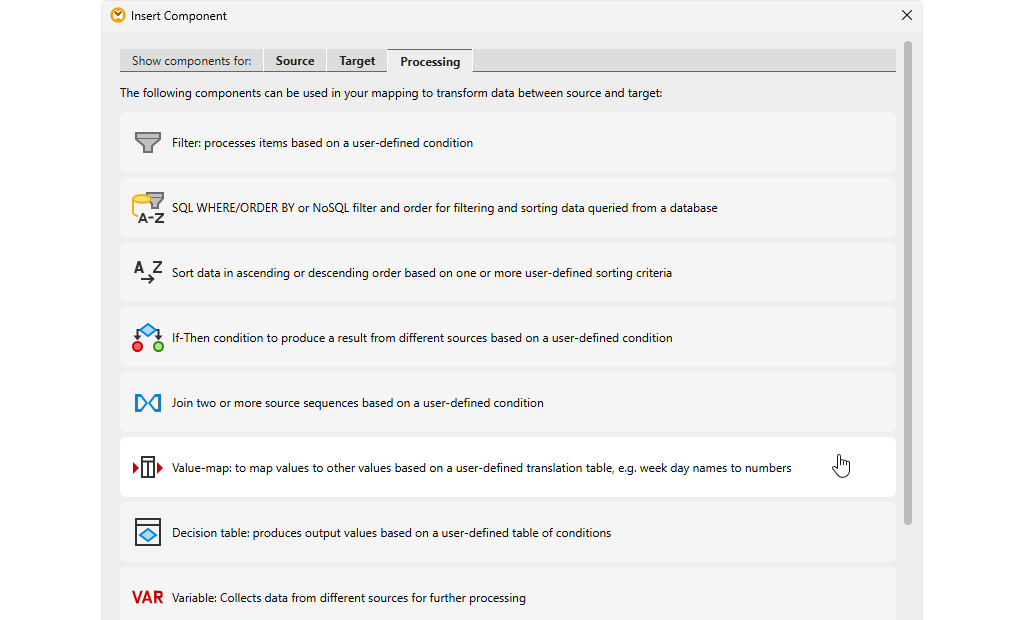The image size is (1025, 620).
Task: Open the Target tab
Action: (x=357, y=61)
